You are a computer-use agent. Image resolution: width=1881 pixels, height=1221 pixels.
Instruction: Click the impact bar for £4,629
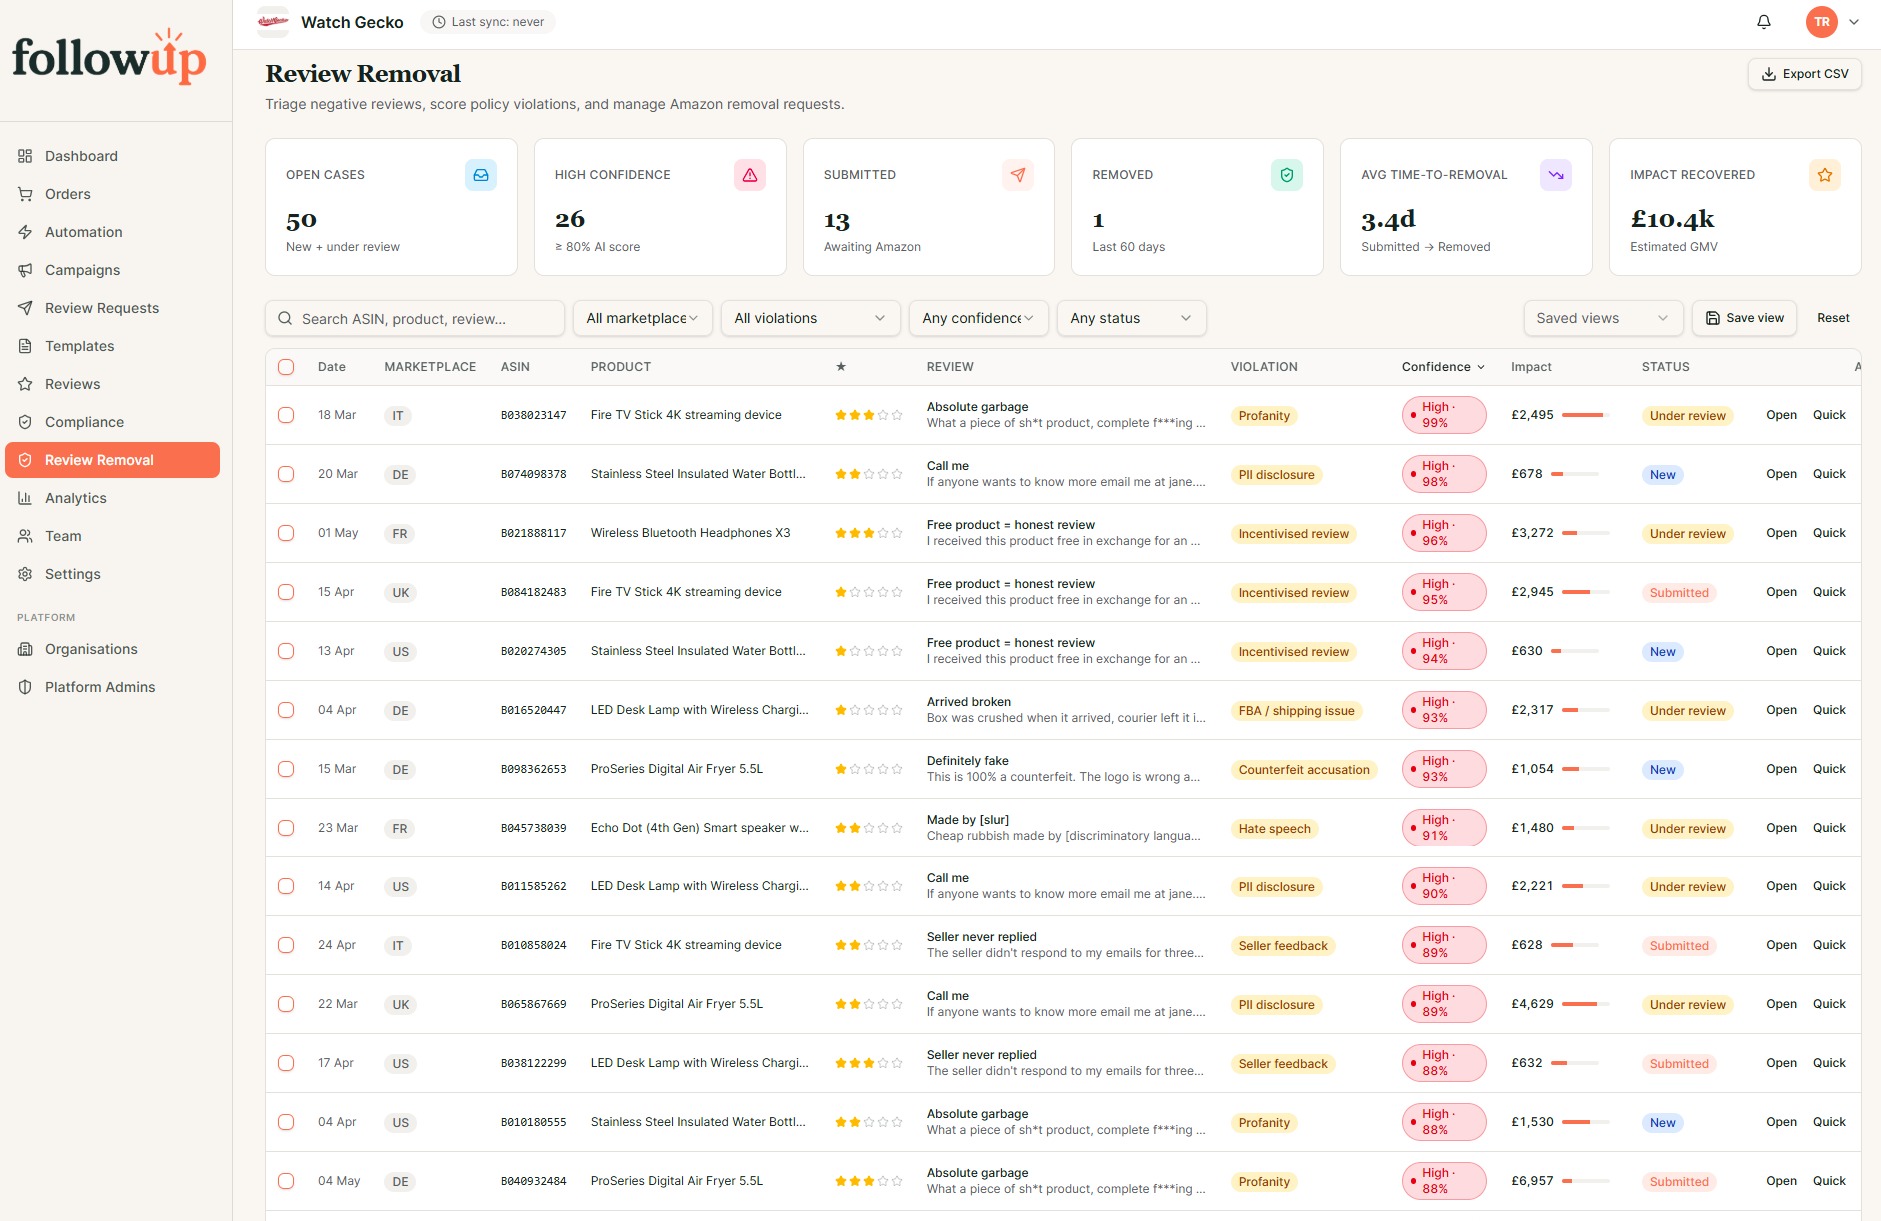1585,1004
